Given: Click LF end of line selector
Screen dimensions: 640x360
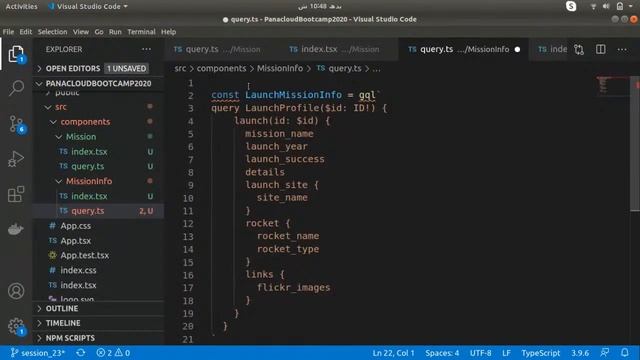Looking at the screenshot, I should 506,353.
